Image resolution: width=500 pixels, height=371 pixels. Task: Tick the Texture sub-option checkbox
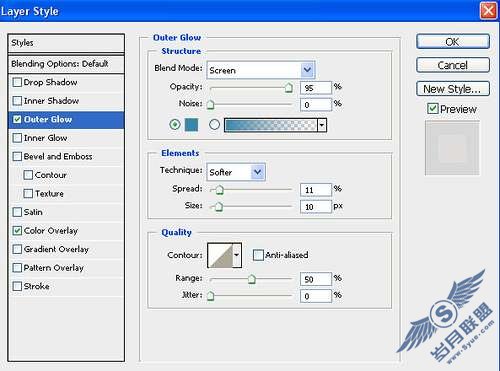[28, 194]
